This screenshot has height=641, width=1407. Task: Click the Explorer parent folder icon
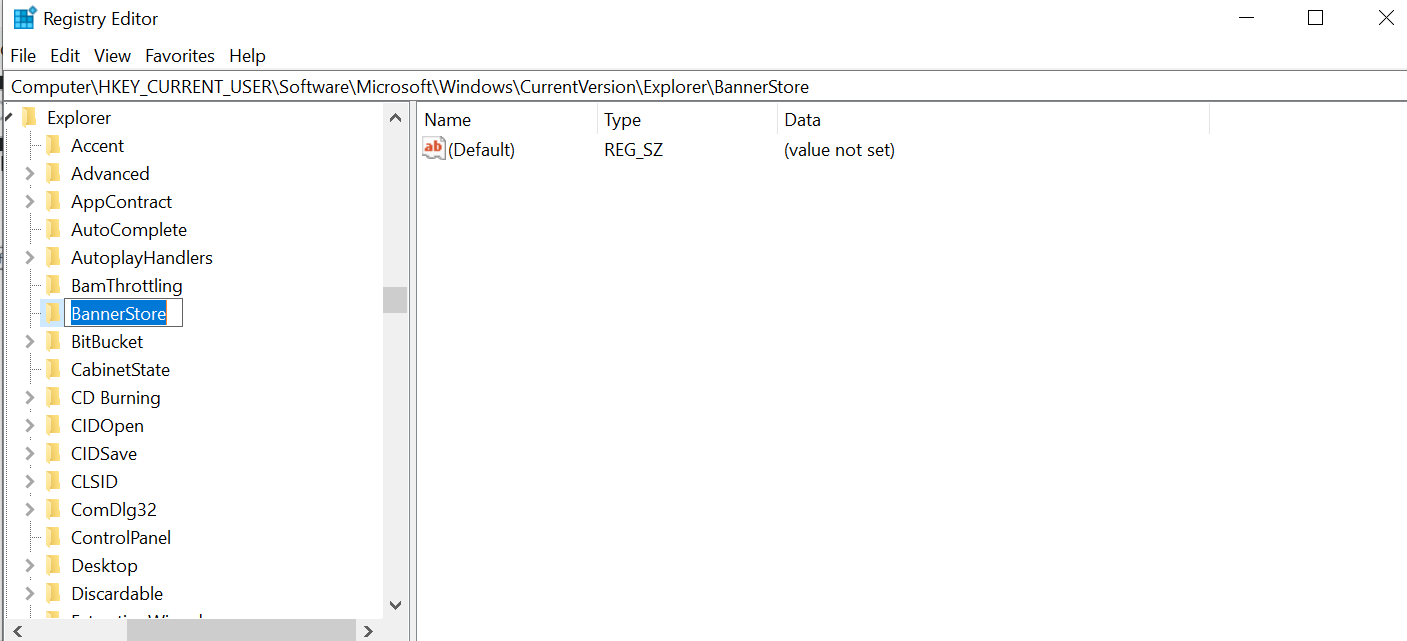(30, 118)
